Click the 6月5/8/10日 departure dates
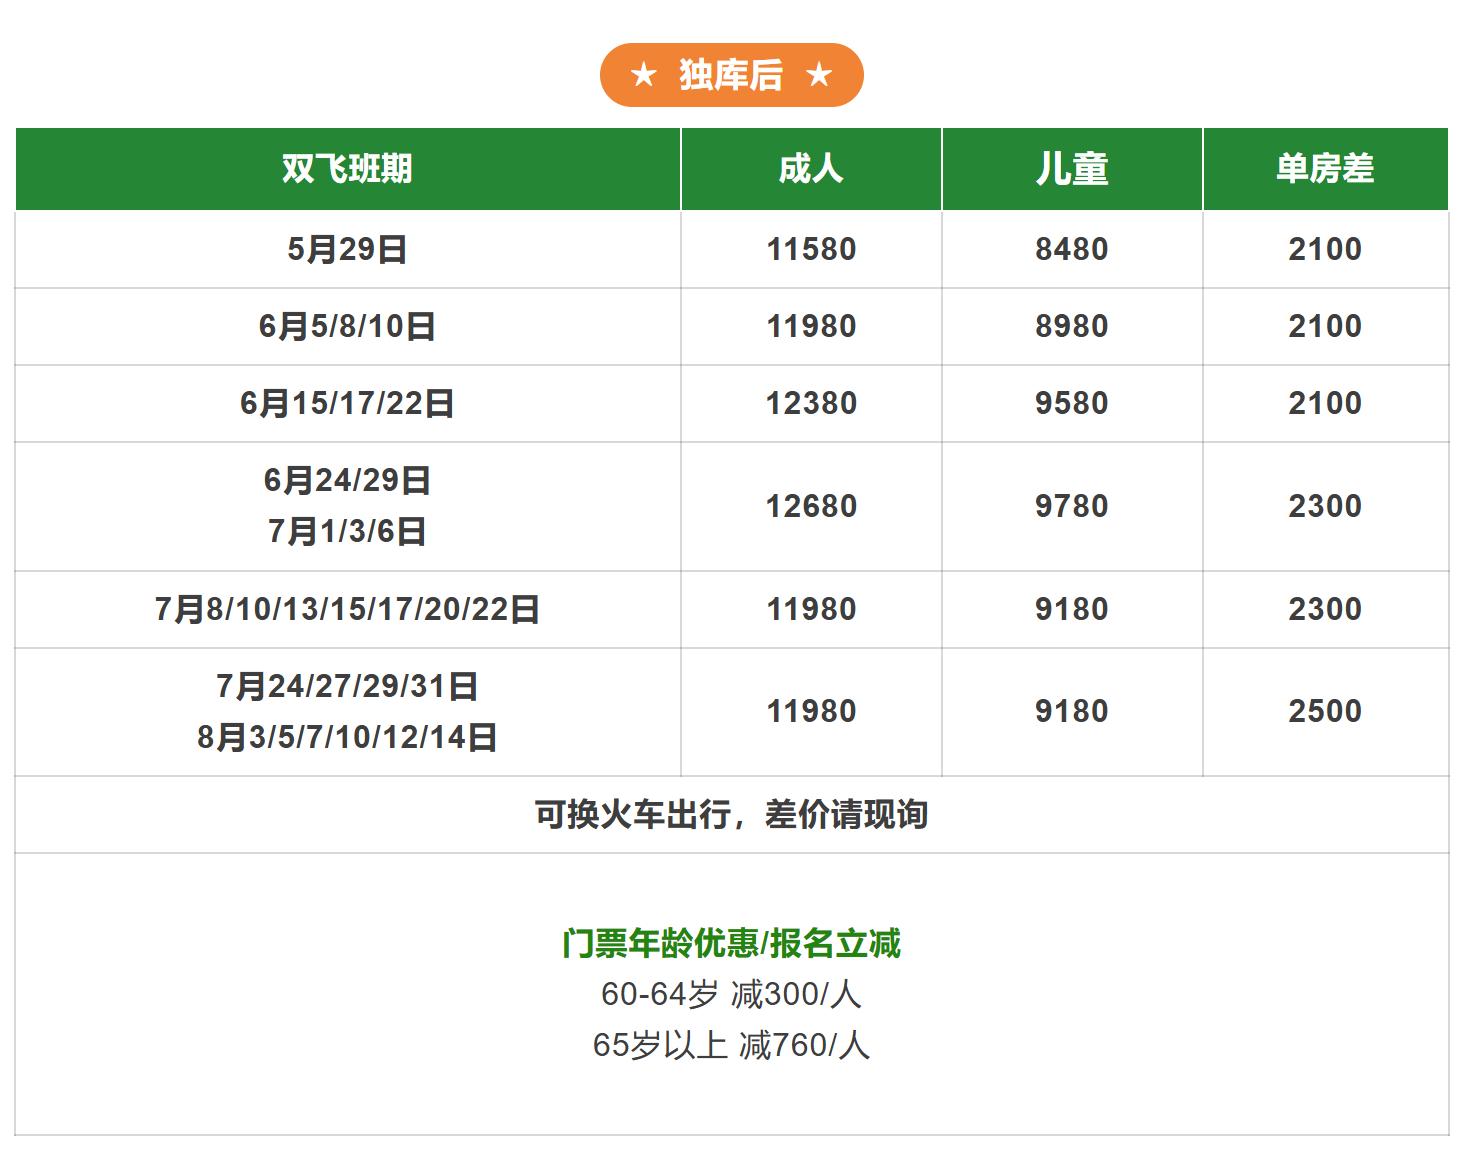 347,326
